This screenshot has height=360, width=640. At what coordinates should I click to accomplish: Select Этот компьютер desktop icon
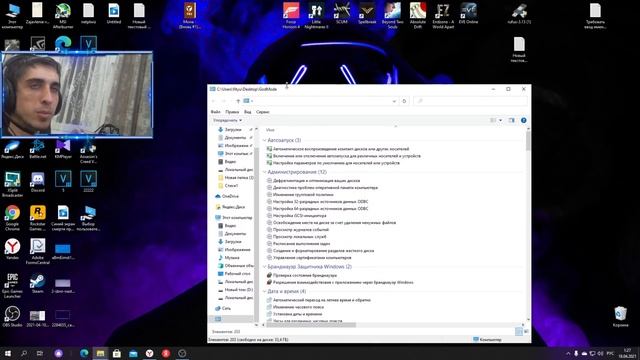pos(12,15)
